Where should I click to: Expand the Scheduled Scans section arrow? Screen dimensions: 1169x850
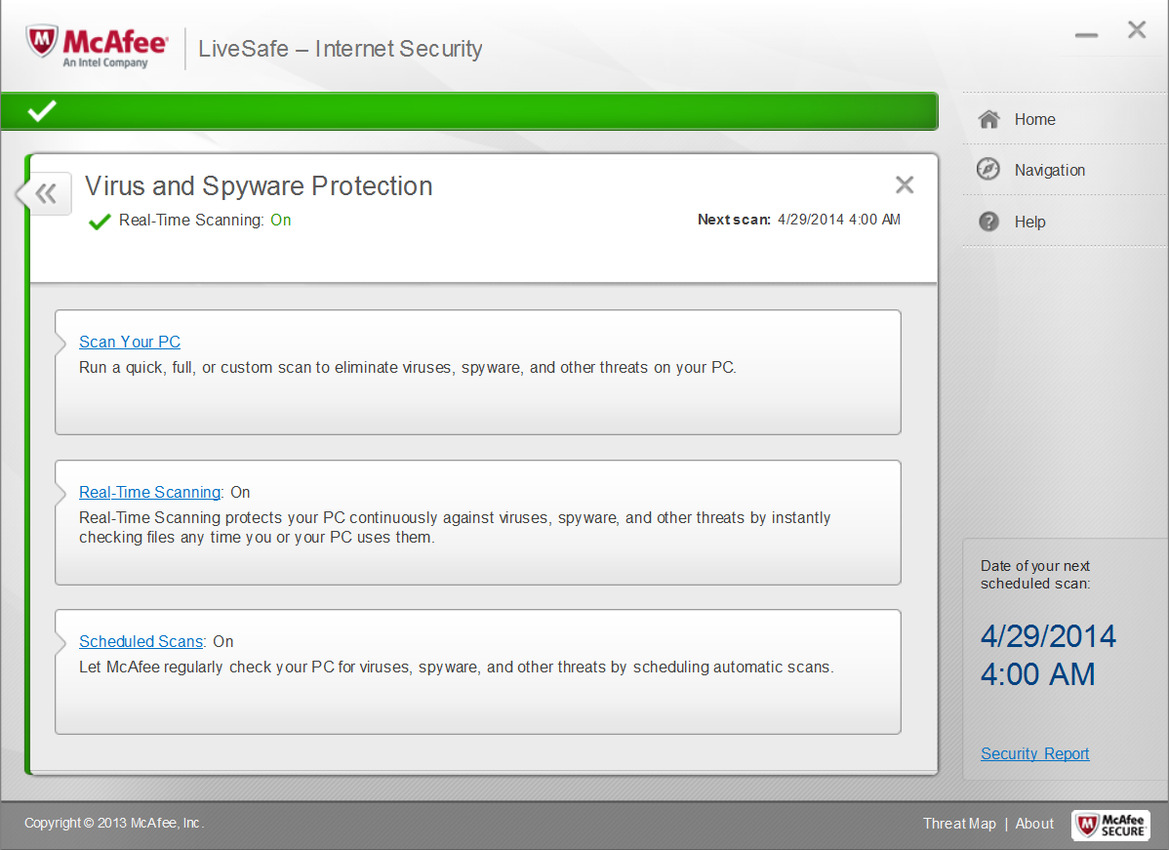click(x=60, y=642)
